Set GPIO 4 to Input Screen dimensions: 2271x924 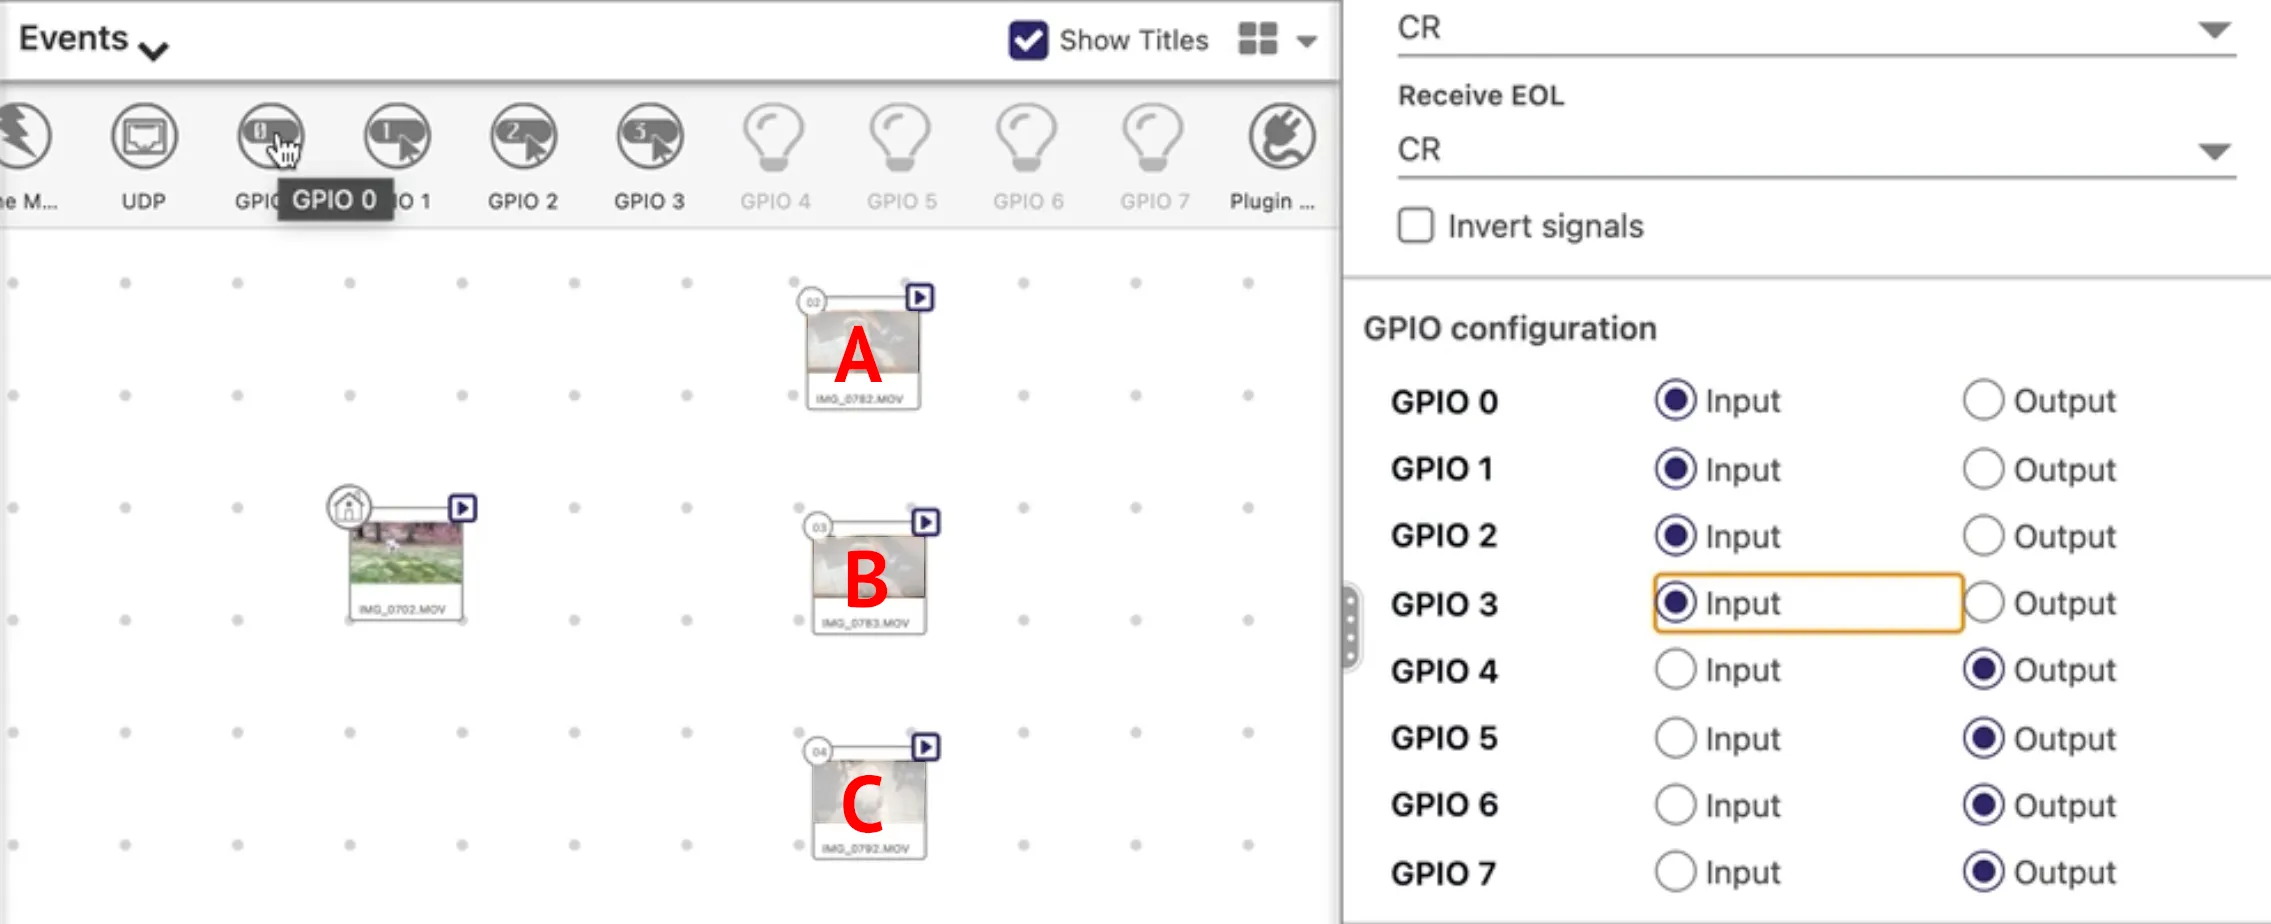(1675, 670)
